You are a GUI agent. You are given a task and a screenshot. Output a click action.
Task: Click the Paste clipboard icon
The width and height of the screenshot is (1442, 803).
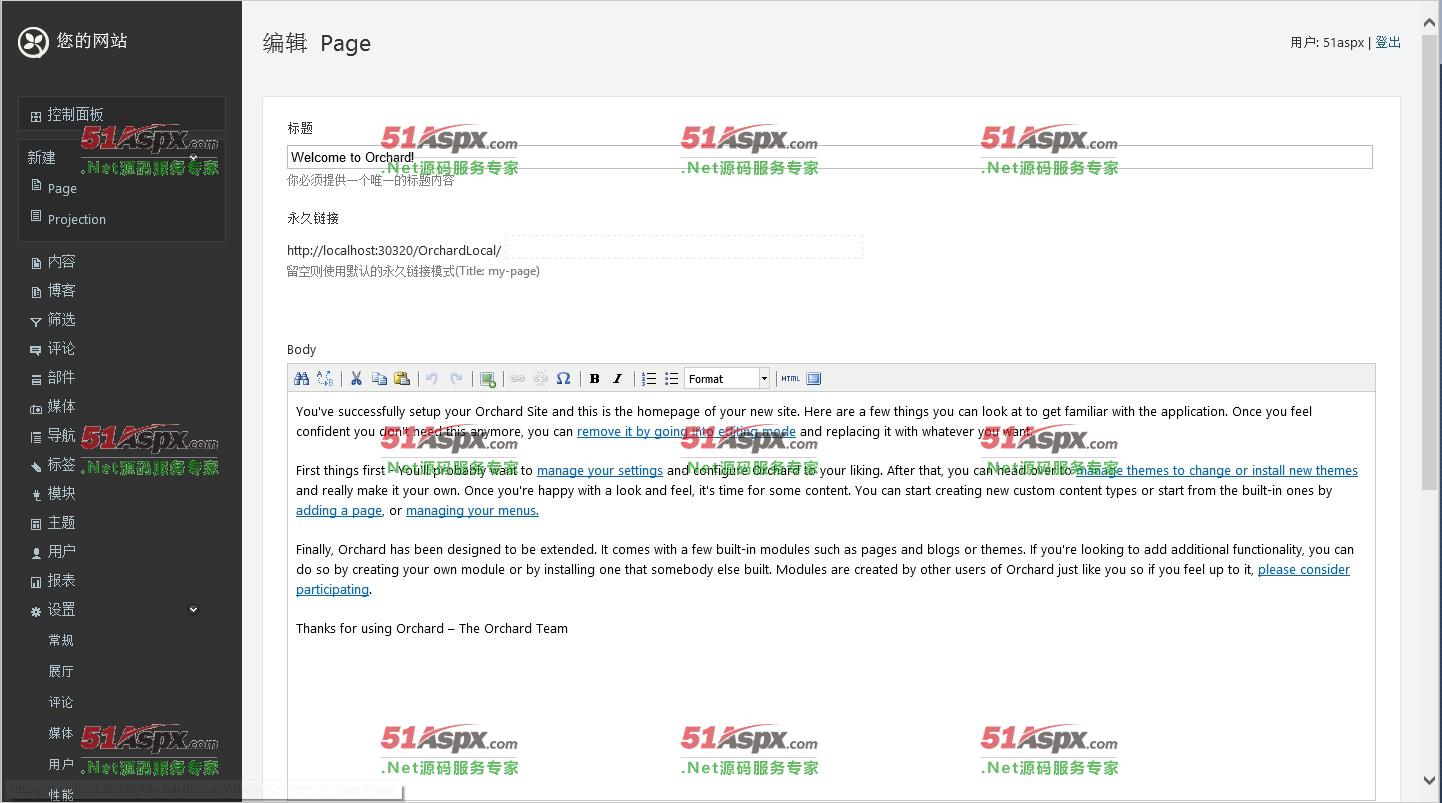[x=402, y=379]
